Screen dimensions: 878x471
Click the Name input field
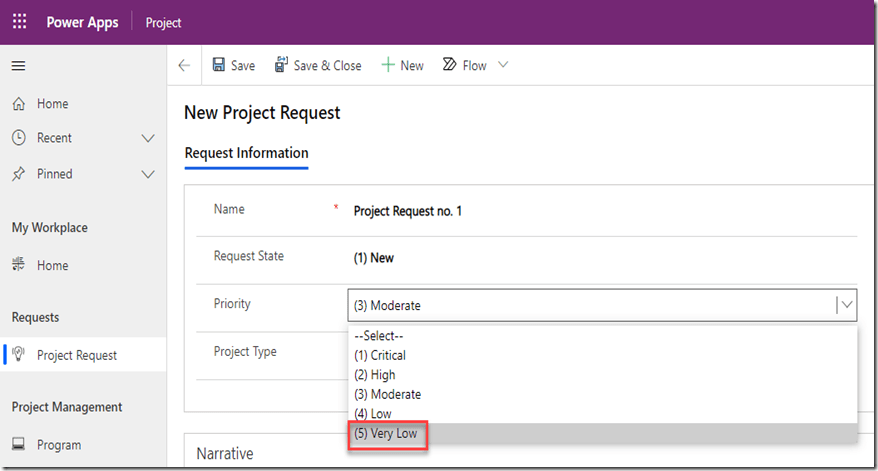click(x=600, y=211)
